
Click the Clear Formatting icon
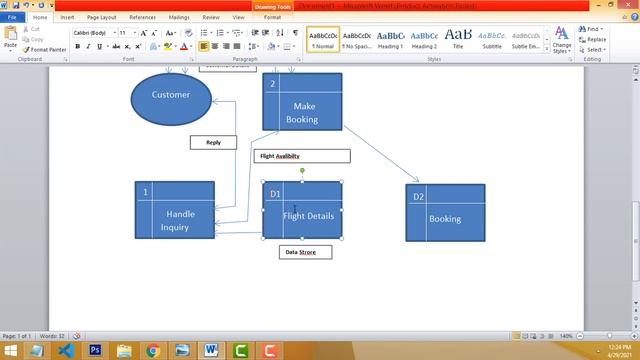[188, 33]
